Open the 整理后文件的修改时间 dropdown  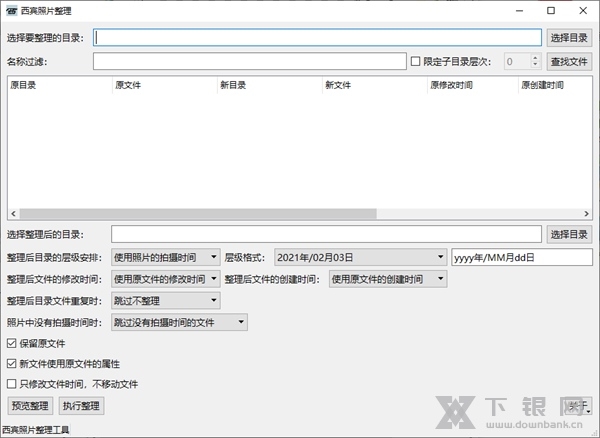tap(166, 279)
